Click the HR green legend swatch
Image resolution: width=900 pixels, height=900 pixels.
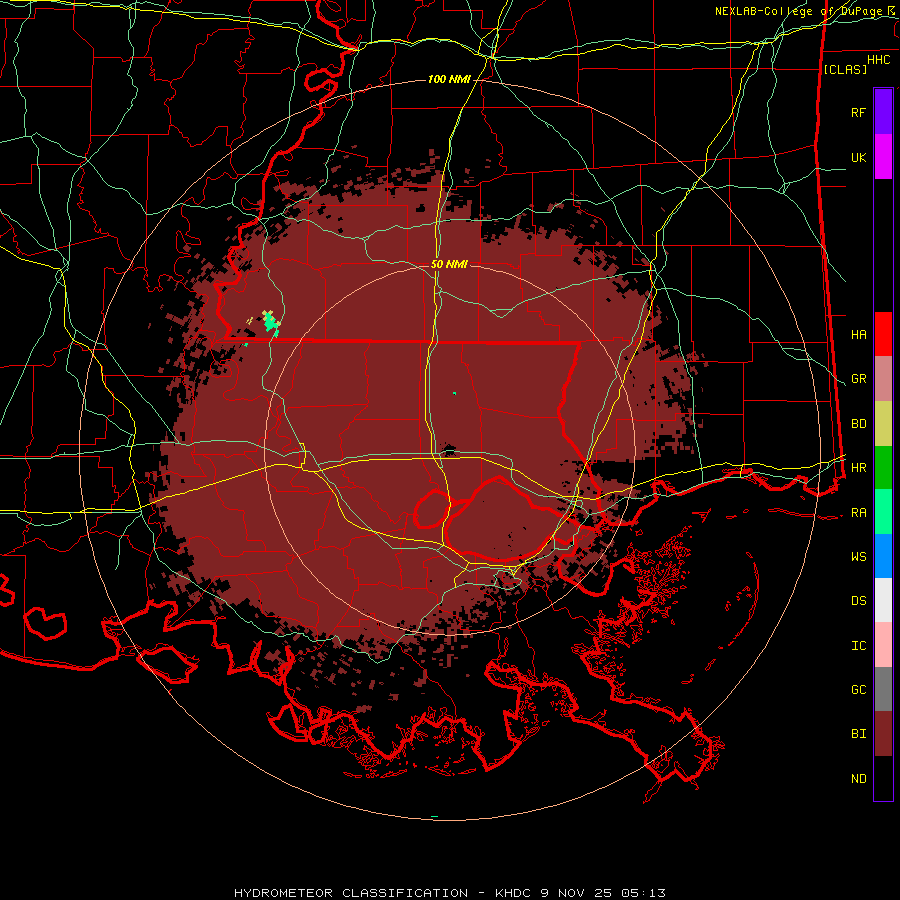click(883, 468)
